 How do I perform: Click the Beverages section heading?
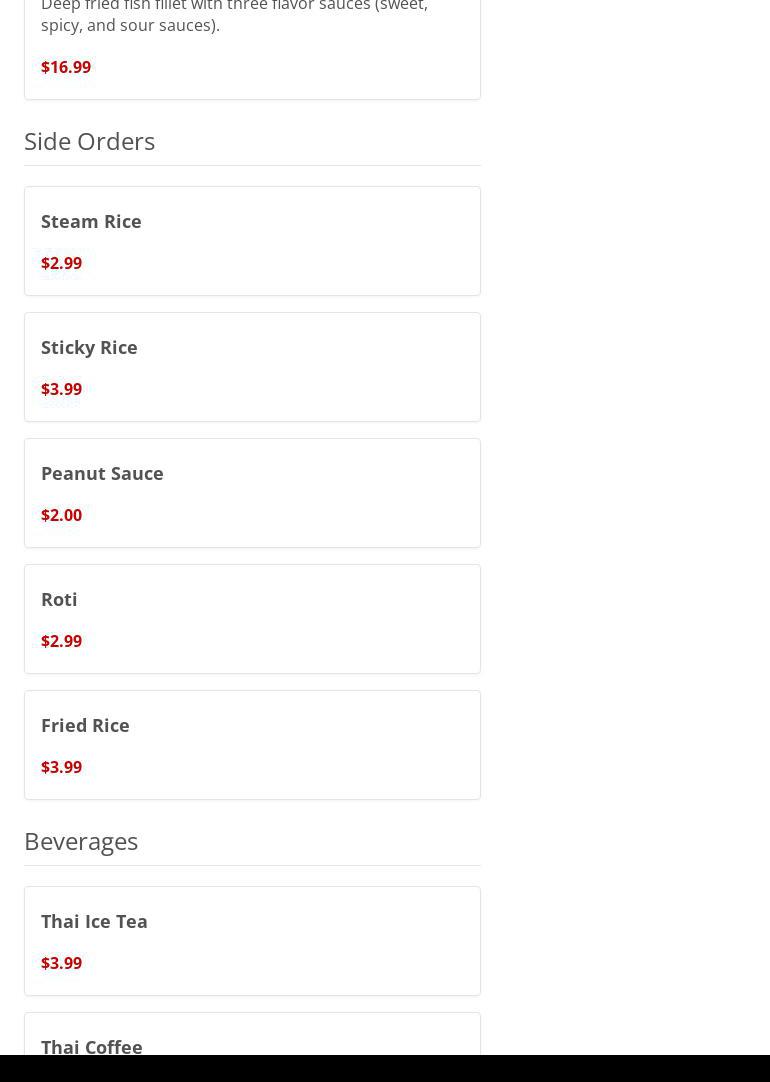coord(81,841)
